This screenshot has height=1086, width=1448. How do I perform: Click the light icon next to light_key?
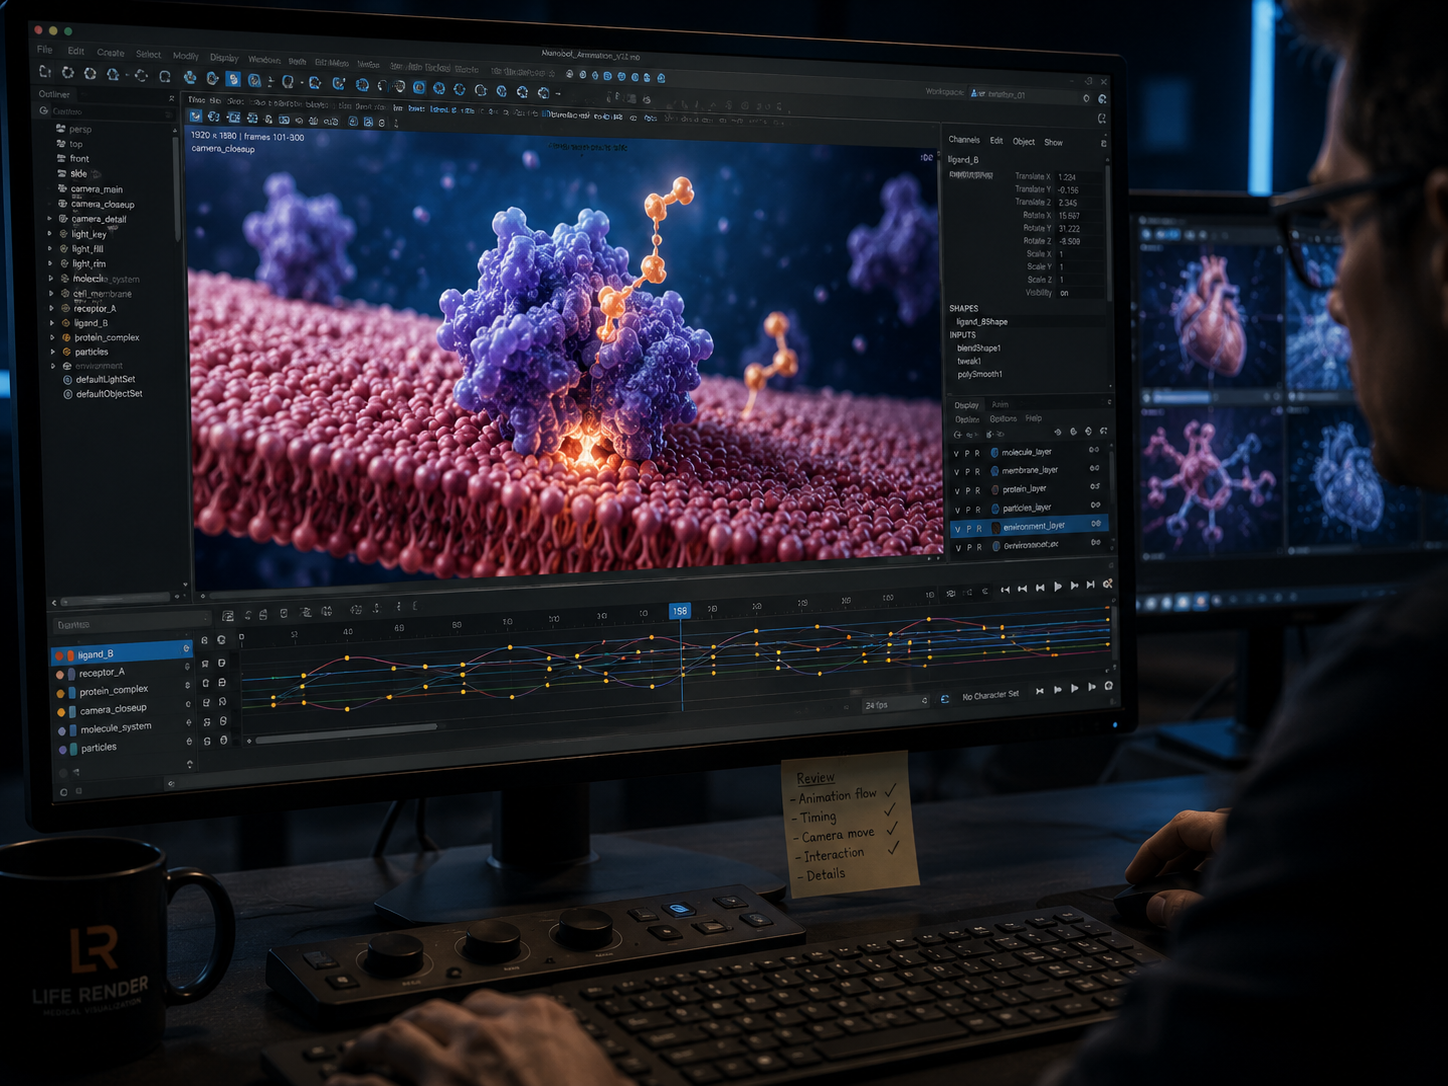tap(63, 234)
